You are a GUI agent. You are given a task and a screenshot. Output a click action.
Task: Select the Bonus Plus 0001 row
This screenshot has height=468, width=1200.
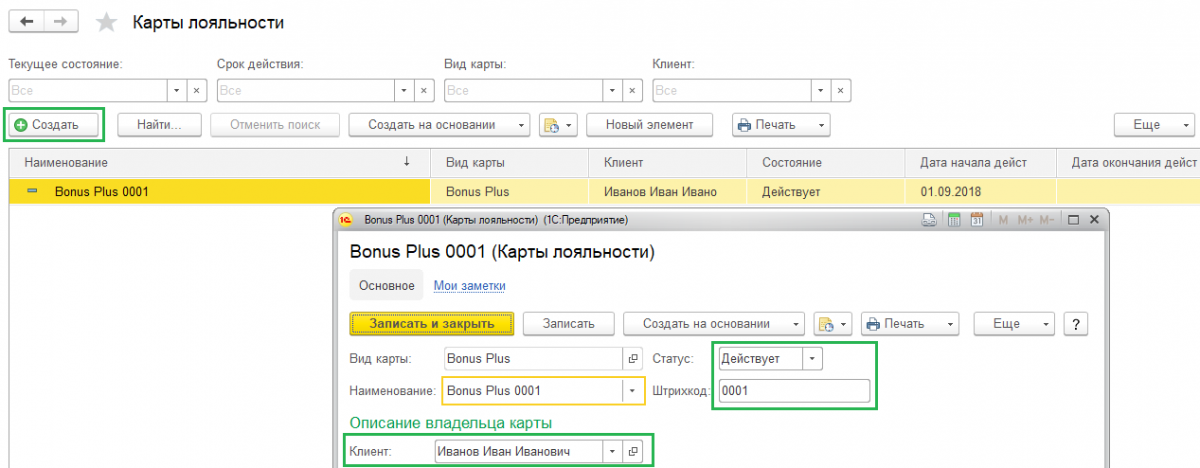[600, 191]
